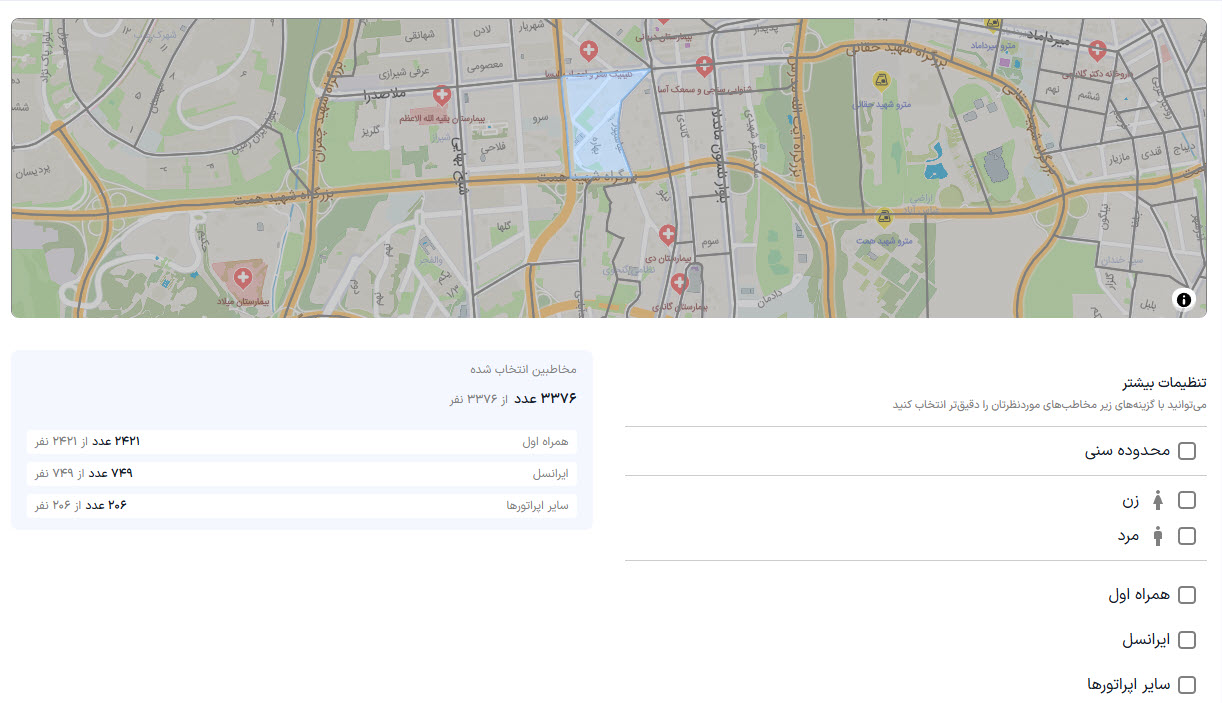1222x703 pixels.
Task: Click the همراه اول audience count row
Action: tap(302, 441)
